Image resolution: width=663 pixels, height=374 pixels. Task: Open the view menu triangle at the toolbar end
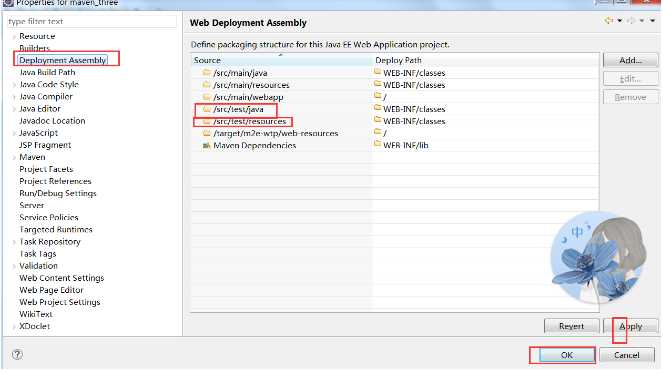652,20
